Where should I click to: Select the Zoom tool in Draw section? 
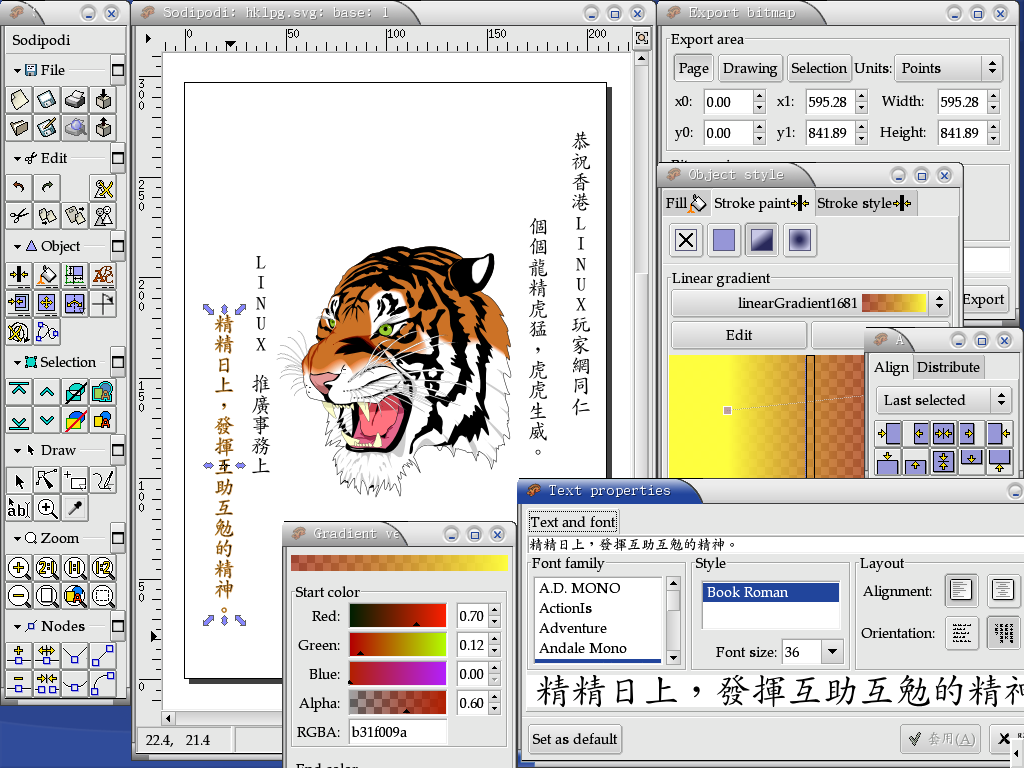coord(47,509)
